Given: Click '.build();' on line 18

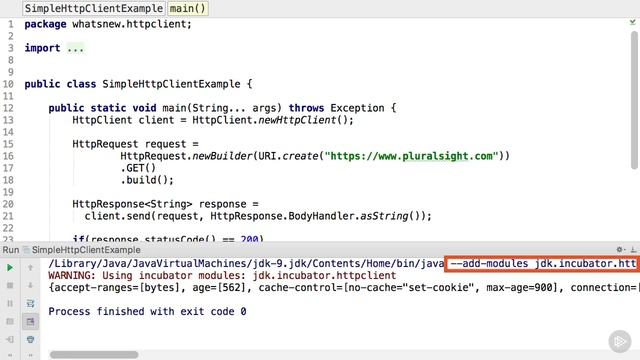Looking at the screenshot, I should click(x=147, y=180).
